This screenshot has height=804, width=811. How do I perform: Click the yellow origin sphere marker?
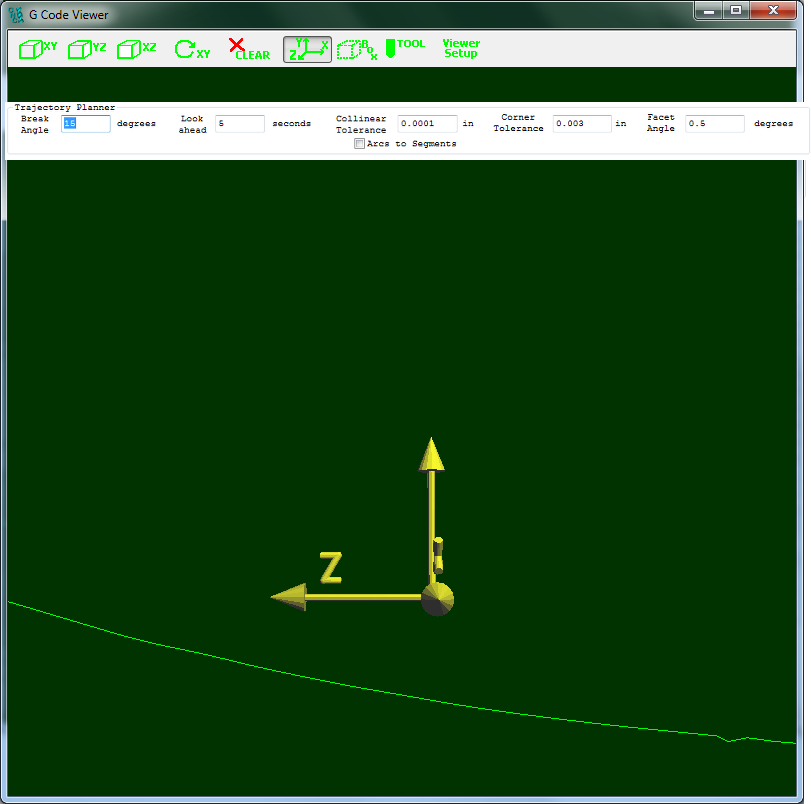(437, 600)
